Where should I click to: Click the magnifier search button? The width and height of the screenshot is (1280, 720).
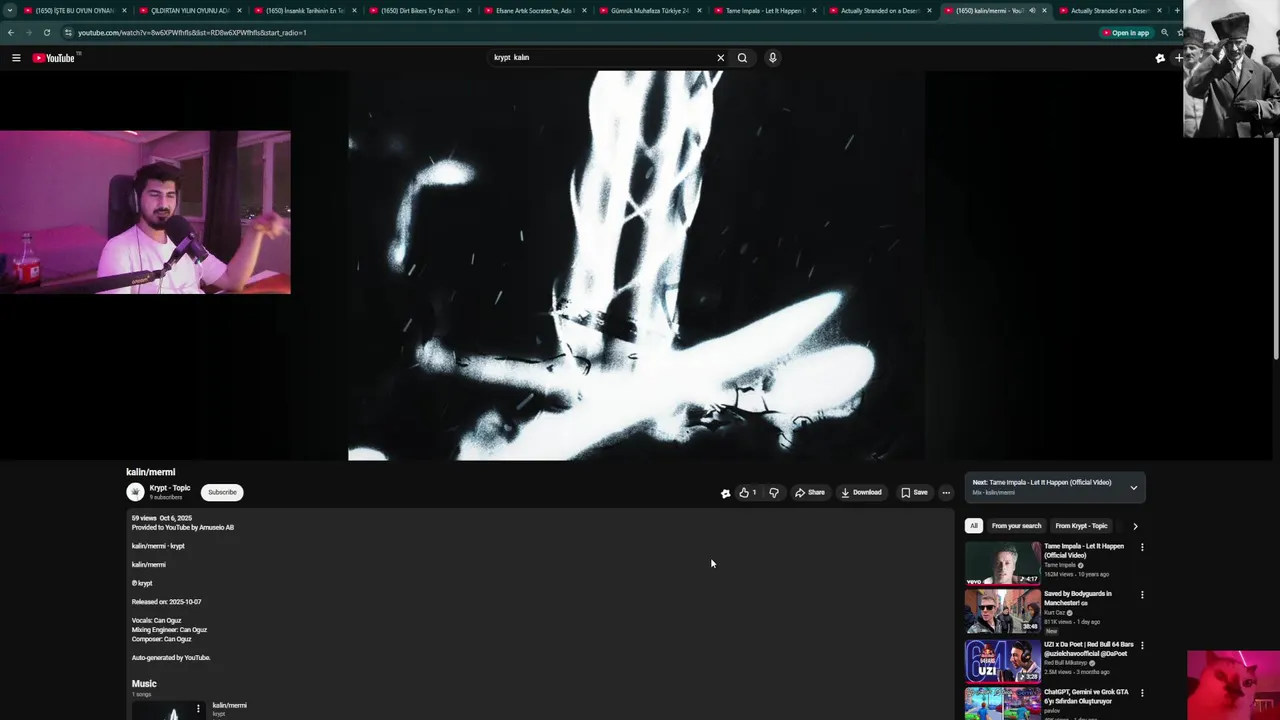(742, 58)
